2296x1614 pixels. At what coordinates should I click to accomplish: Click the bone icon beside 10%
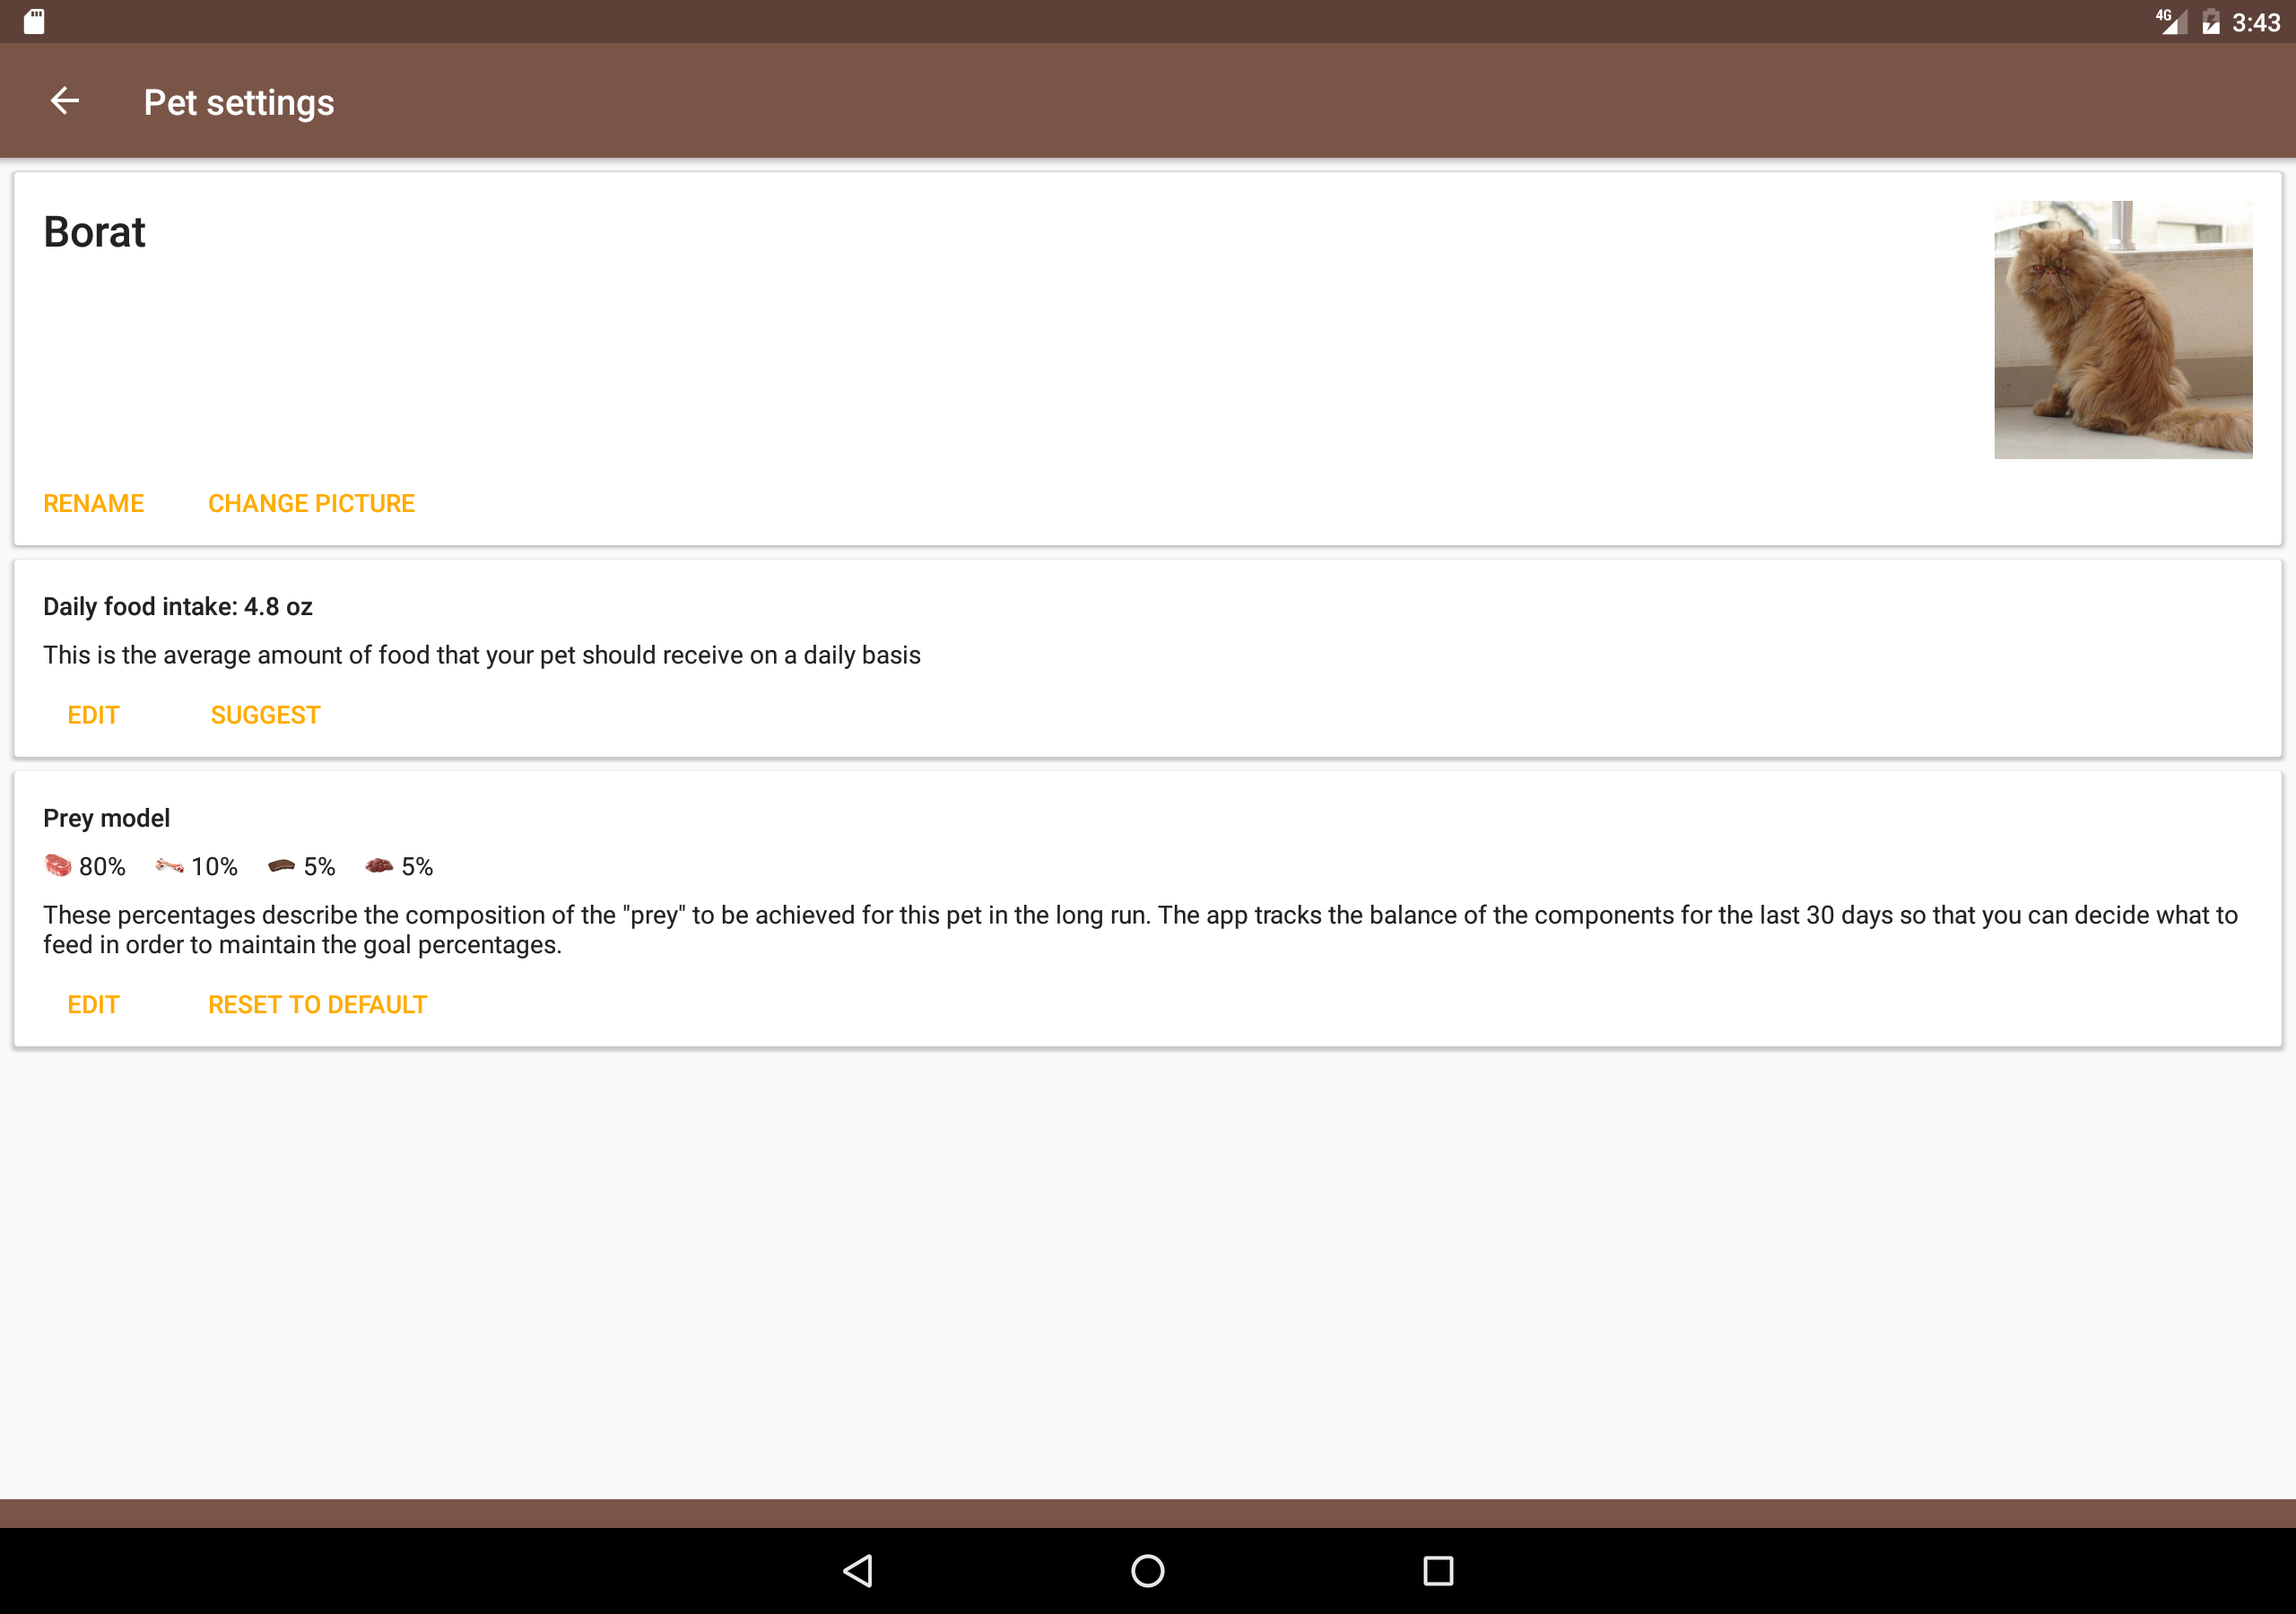169,866
